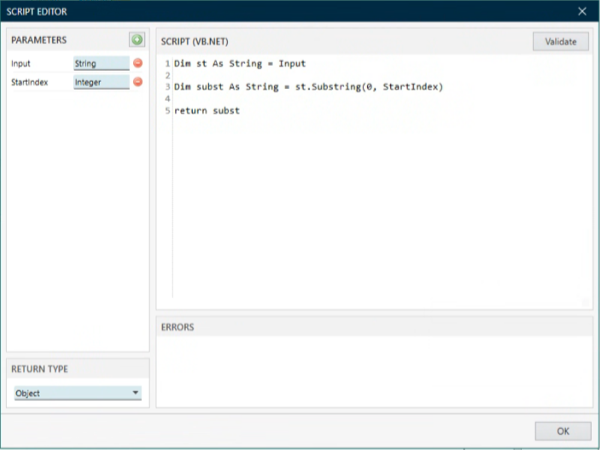
Task: Close the Script Editor dialog
Action: pos(582,11)
